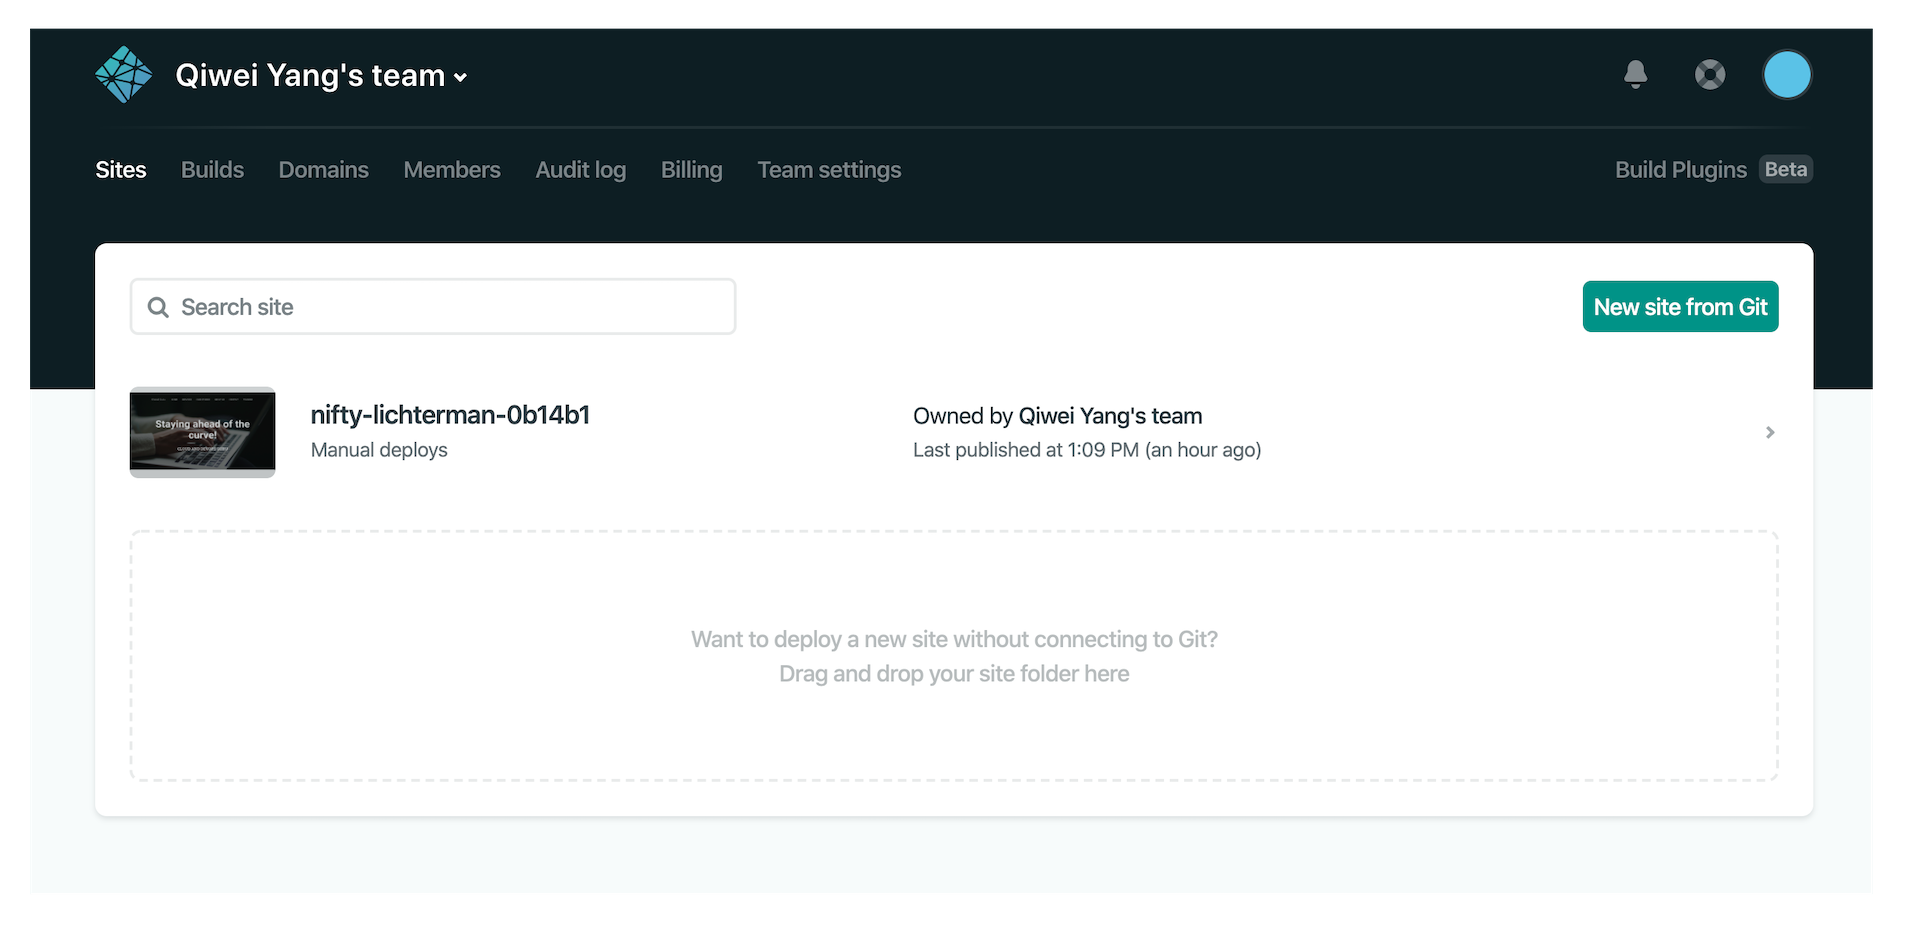1920x945 pixels.
Task: Click the search magnifier icon
Action: point(158,307)
